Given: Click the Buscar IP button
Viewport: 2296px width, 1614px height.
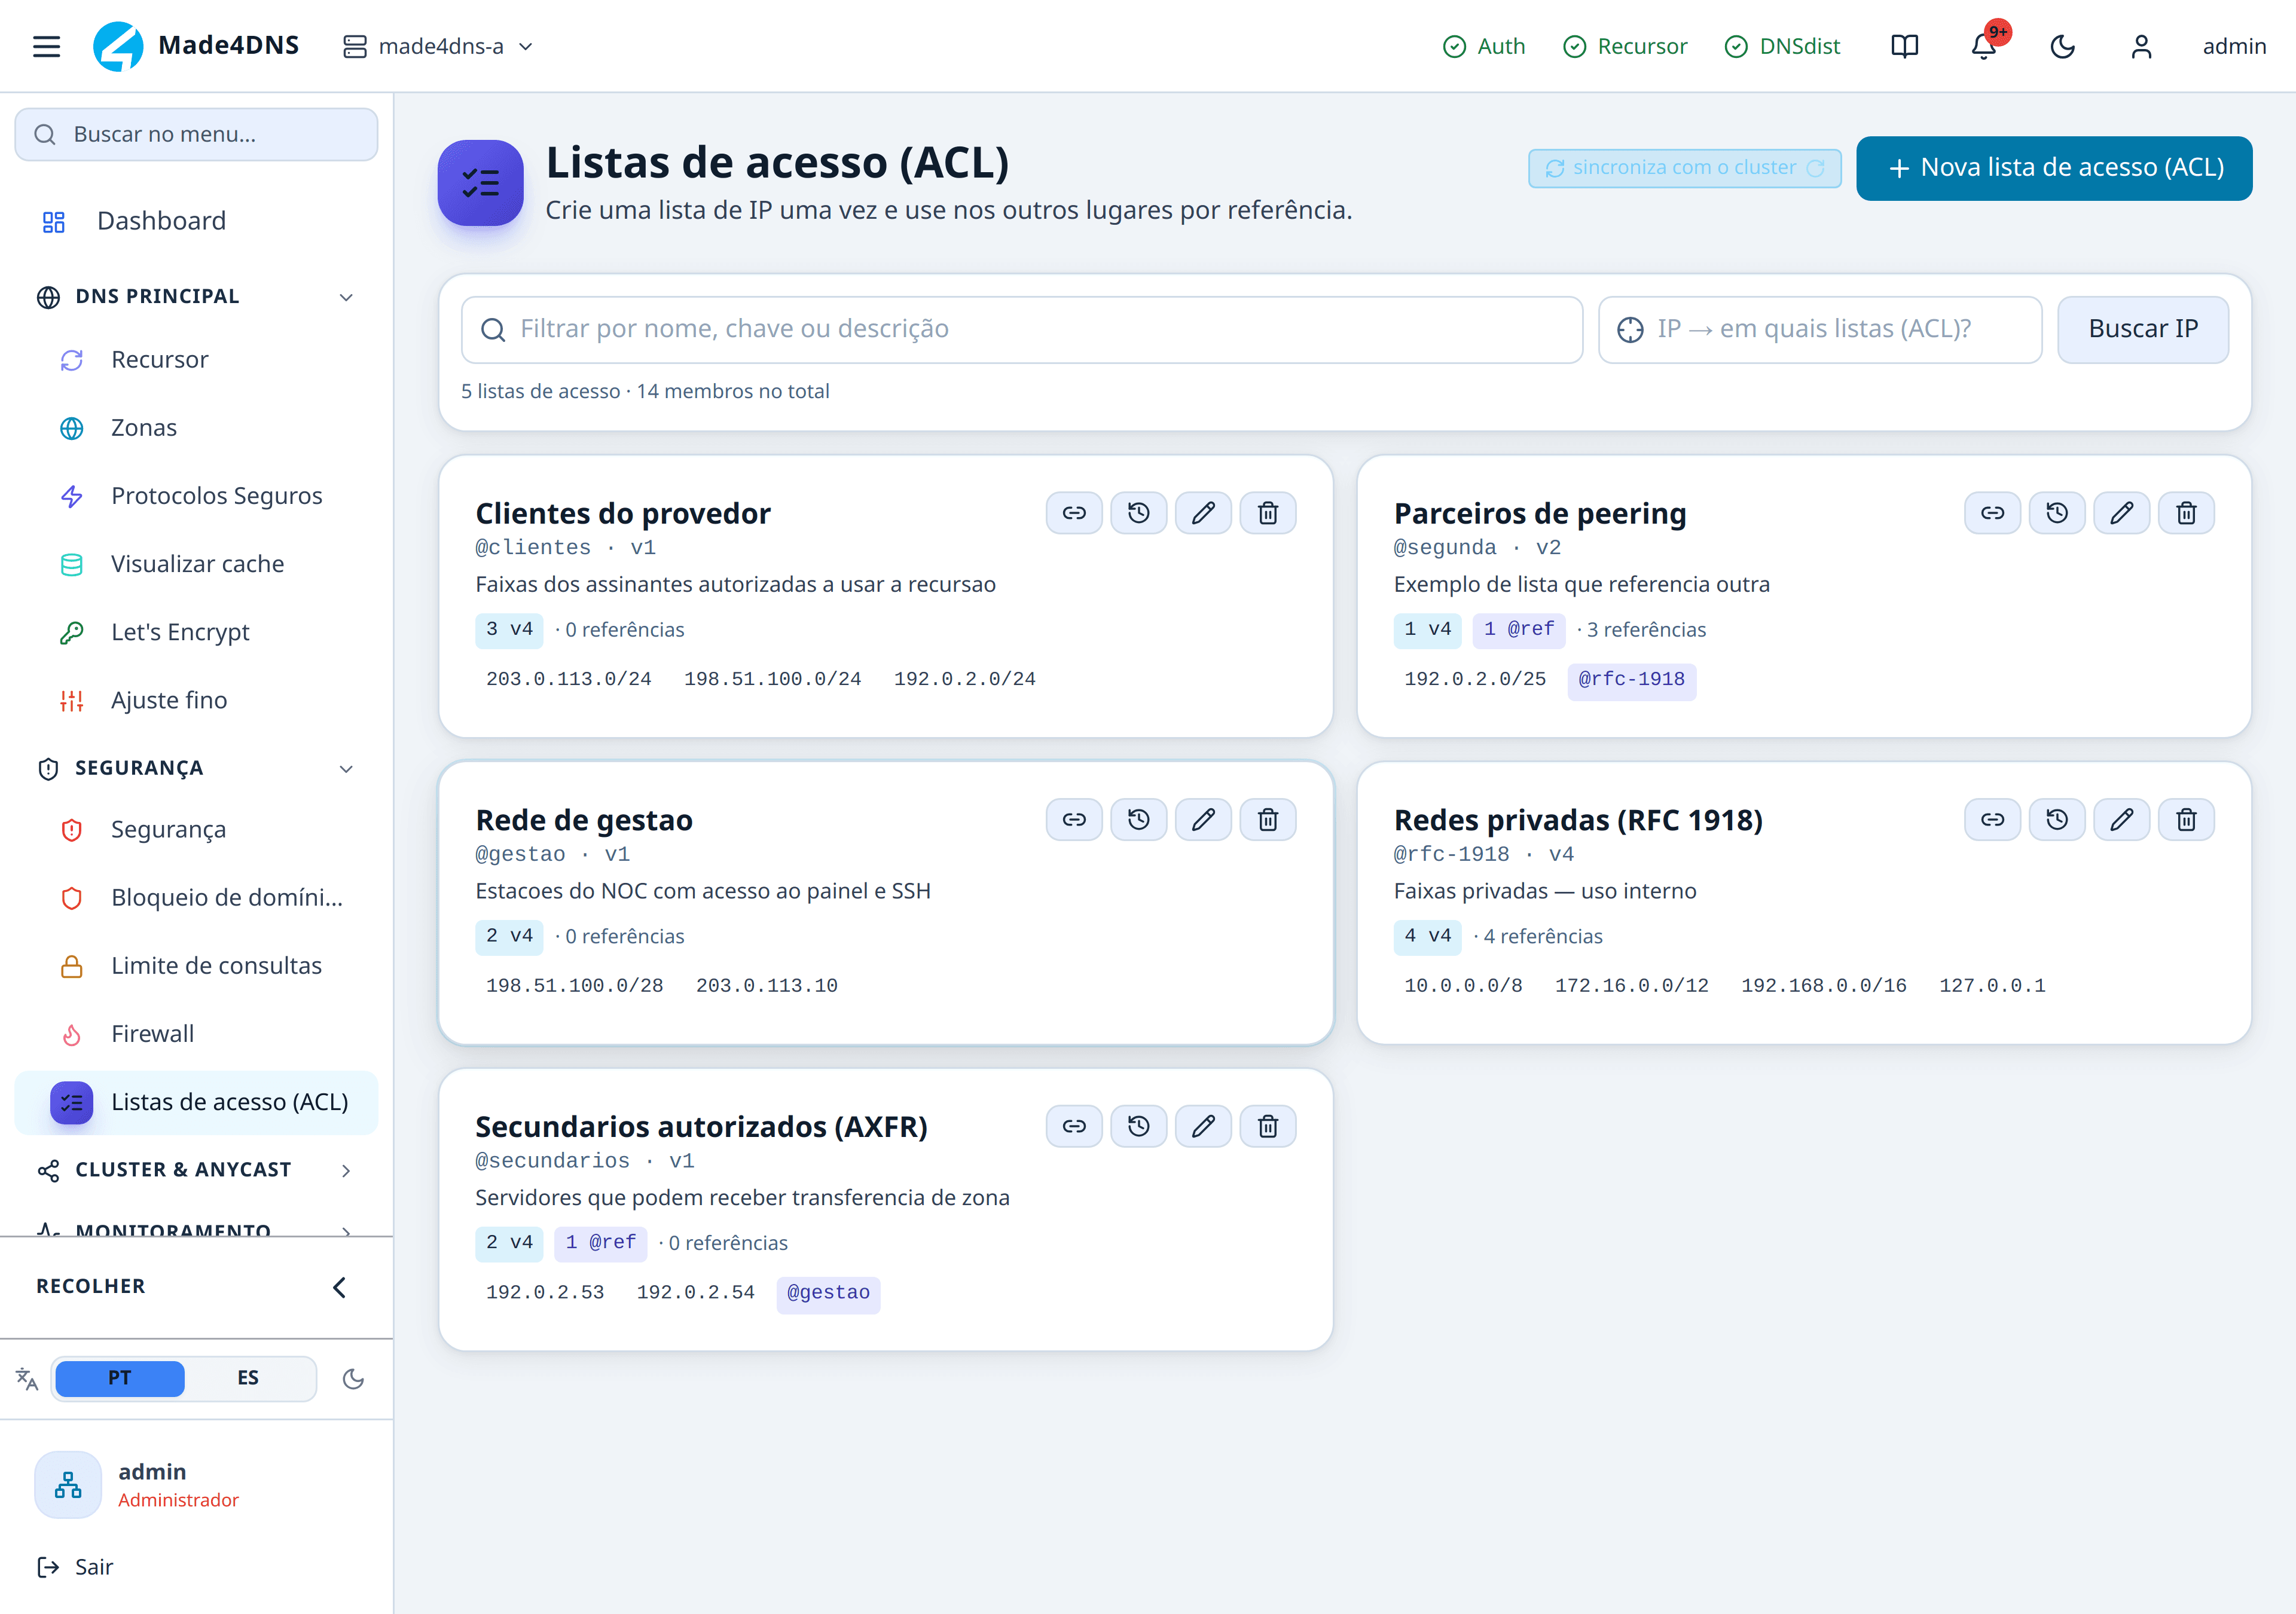Looking at the screenshot, I should [x=2142, y=329].
